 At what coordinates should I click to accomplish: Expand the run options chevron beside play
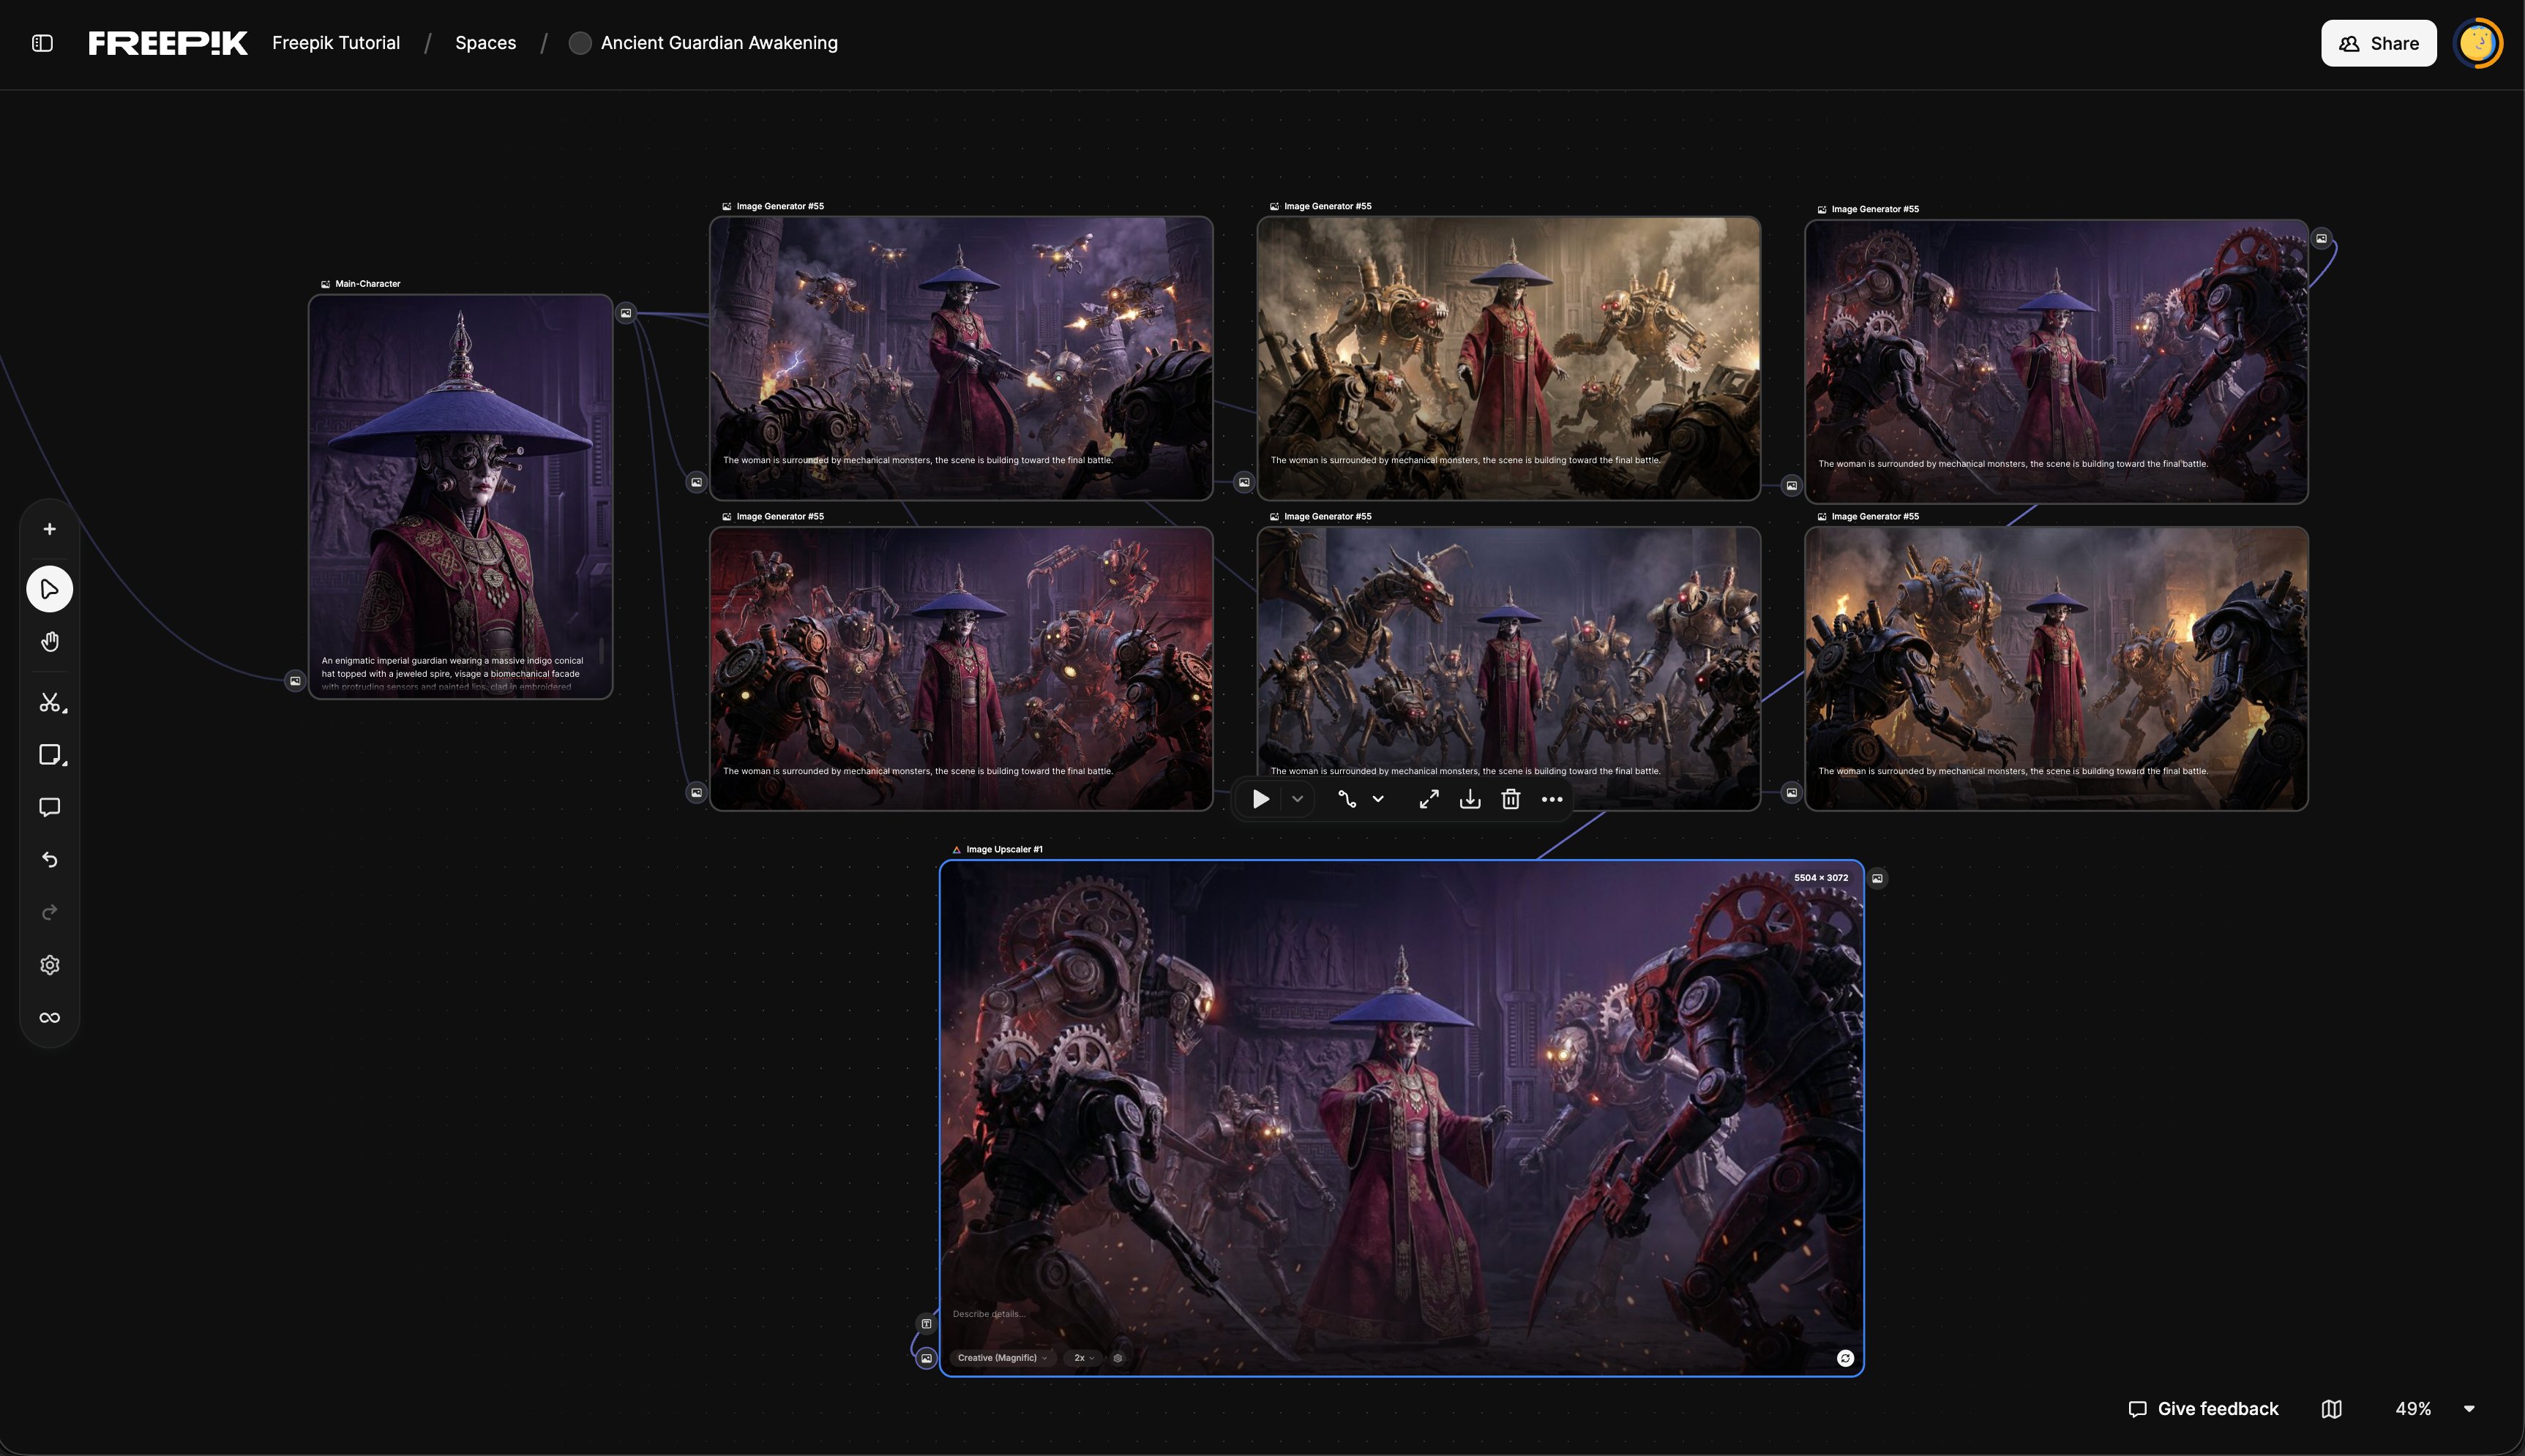click(1297, 799)
